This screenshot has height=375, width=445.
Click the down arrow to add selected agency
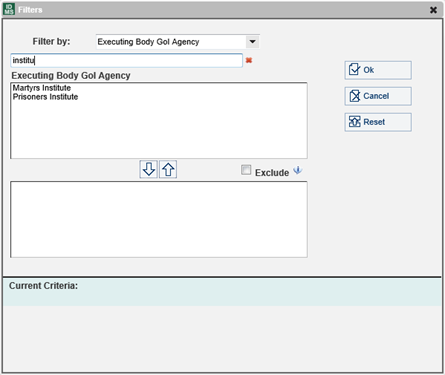click(x=148, y=169)
